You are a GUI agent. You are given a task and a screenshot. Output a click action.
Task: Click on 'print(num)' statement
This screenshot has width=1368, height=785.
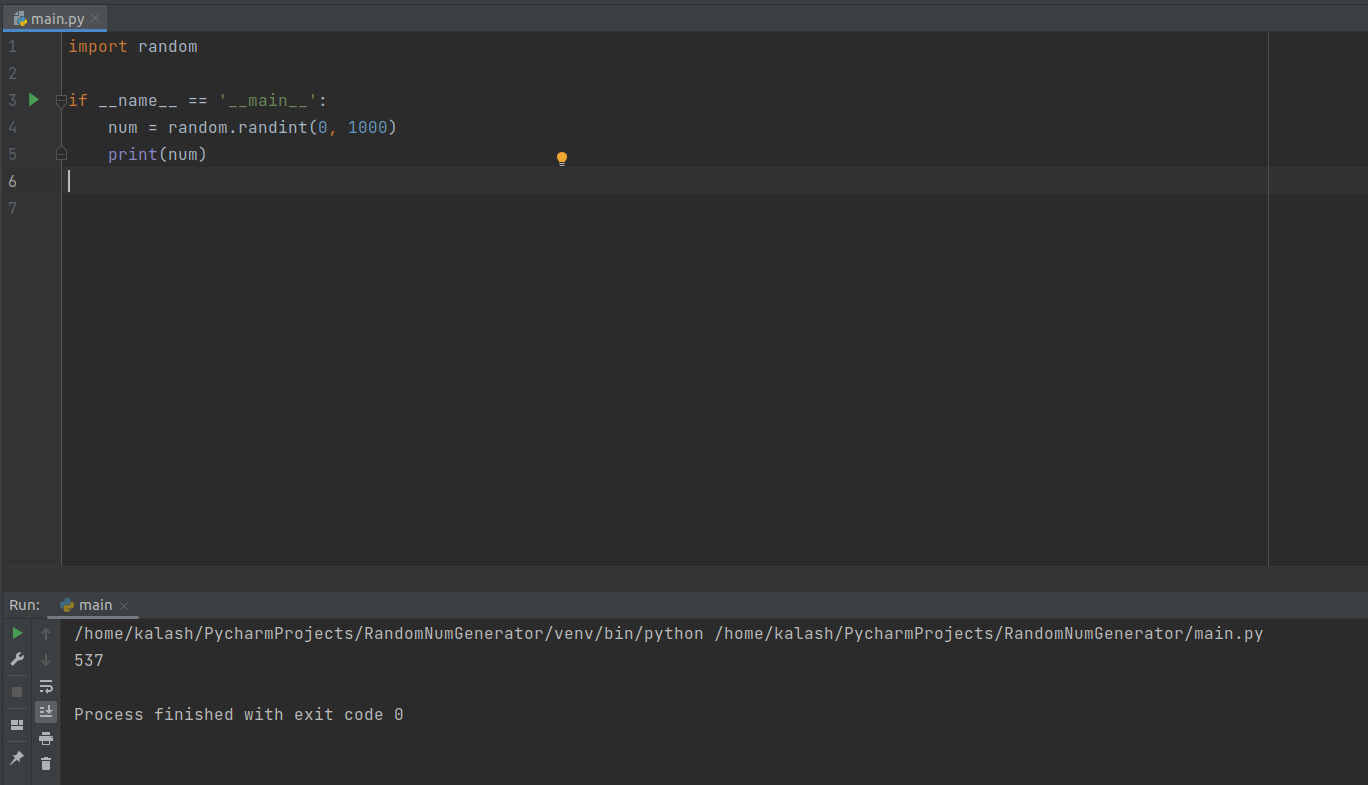click(x=157, y=154)
